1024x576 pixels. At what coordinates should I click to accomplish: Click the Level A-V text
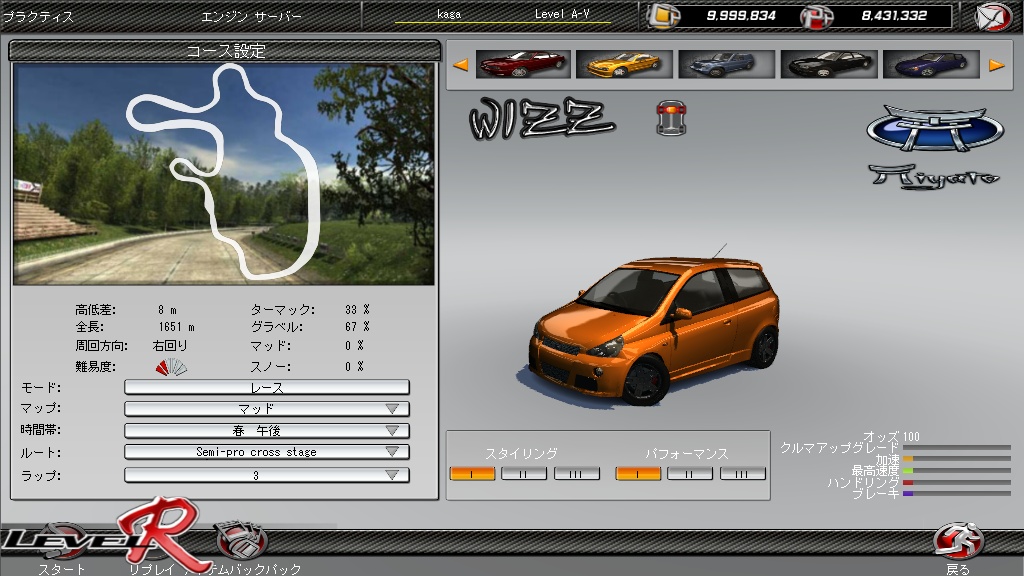click(x=562, y=14)
